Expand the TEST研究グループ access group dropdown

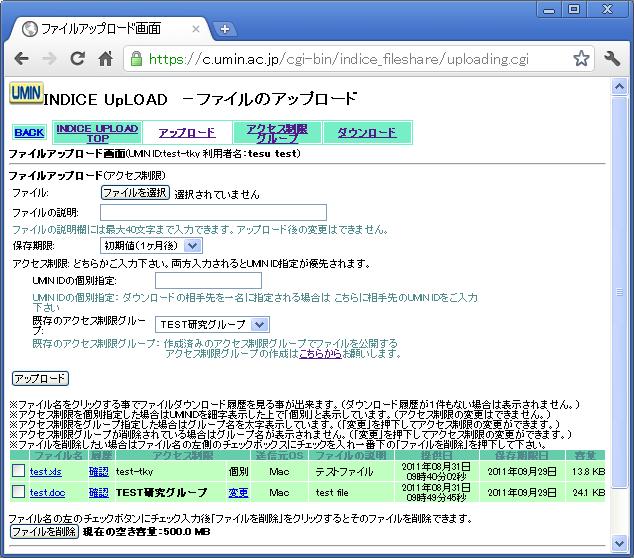211,324
